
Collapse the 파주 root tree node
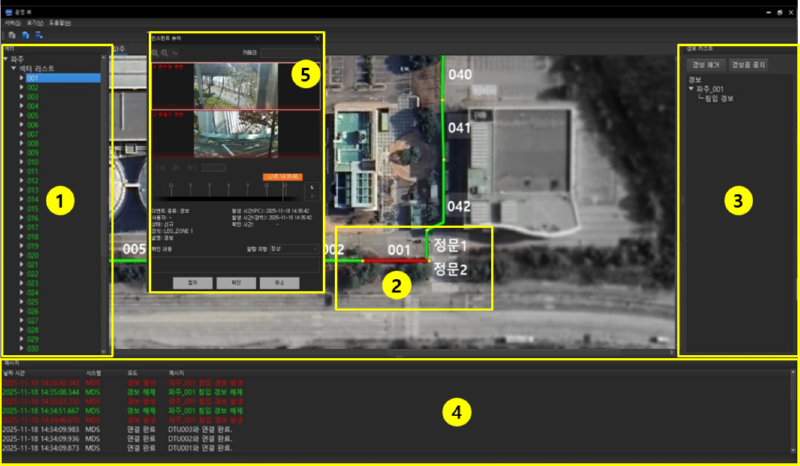point(5,59)
